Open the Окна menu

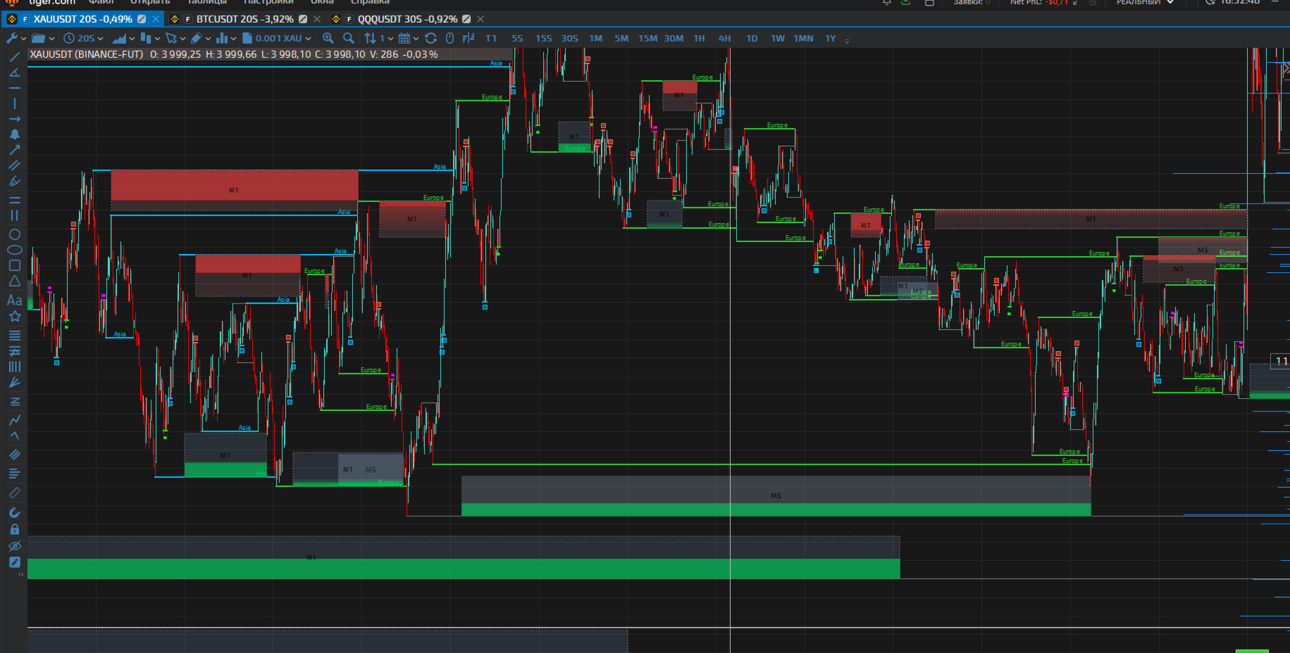tap(321, 3)
